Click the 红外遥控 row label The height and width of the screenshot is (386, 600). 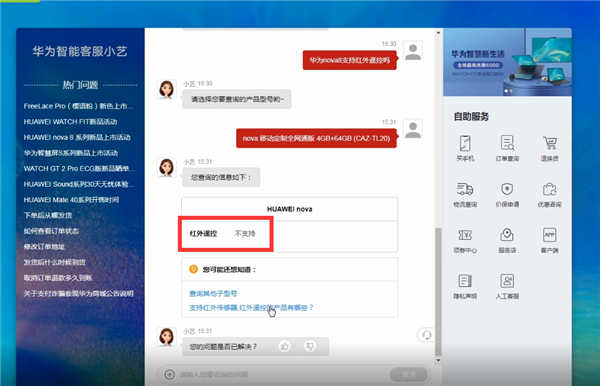[204, 233]
